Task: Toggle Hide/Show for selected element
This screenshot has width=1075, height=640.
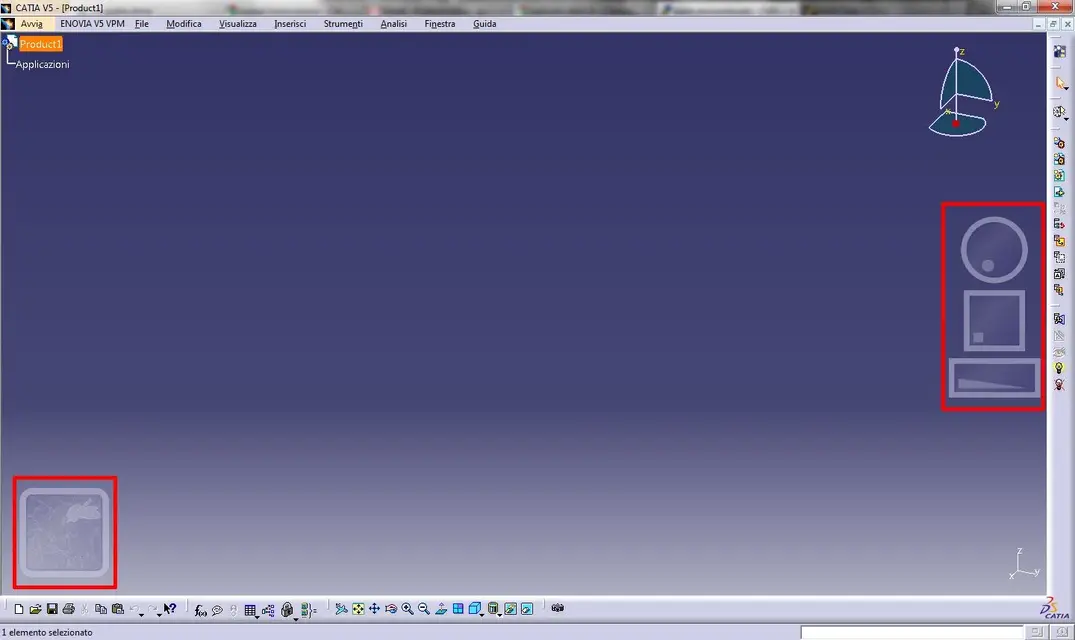Action: pyautogui.click(x=510, y=608)
